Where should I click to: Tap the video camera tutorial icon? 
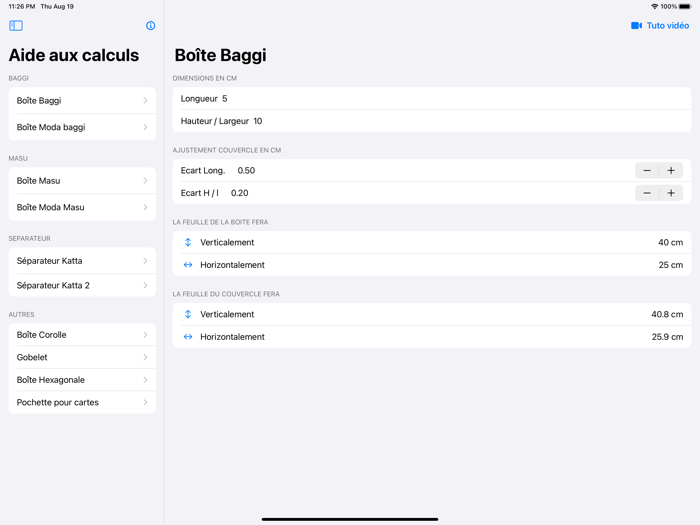[636, 26]
